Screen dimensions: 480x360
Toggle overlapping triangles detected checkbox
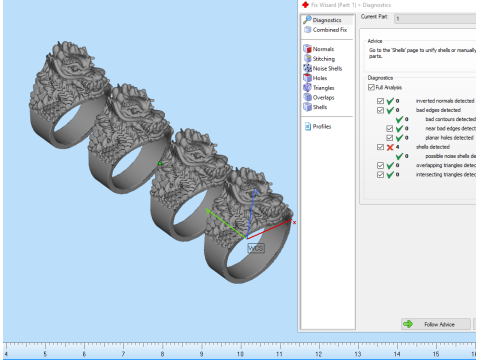click(380, 165)
